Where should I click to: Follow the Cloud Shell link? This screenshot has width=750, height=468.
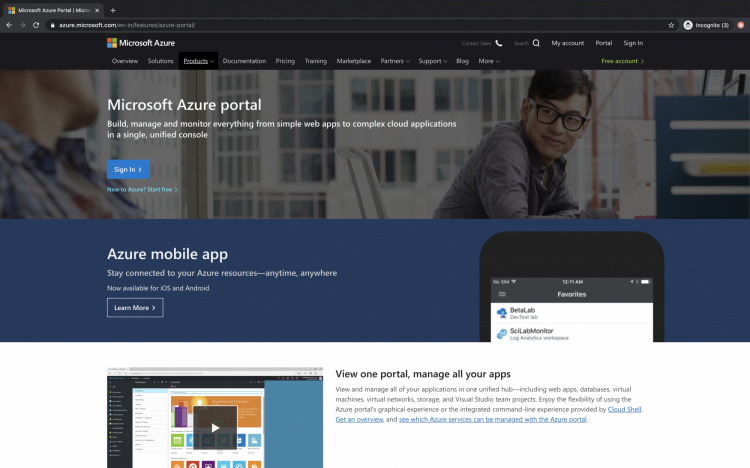pos(624,409)
